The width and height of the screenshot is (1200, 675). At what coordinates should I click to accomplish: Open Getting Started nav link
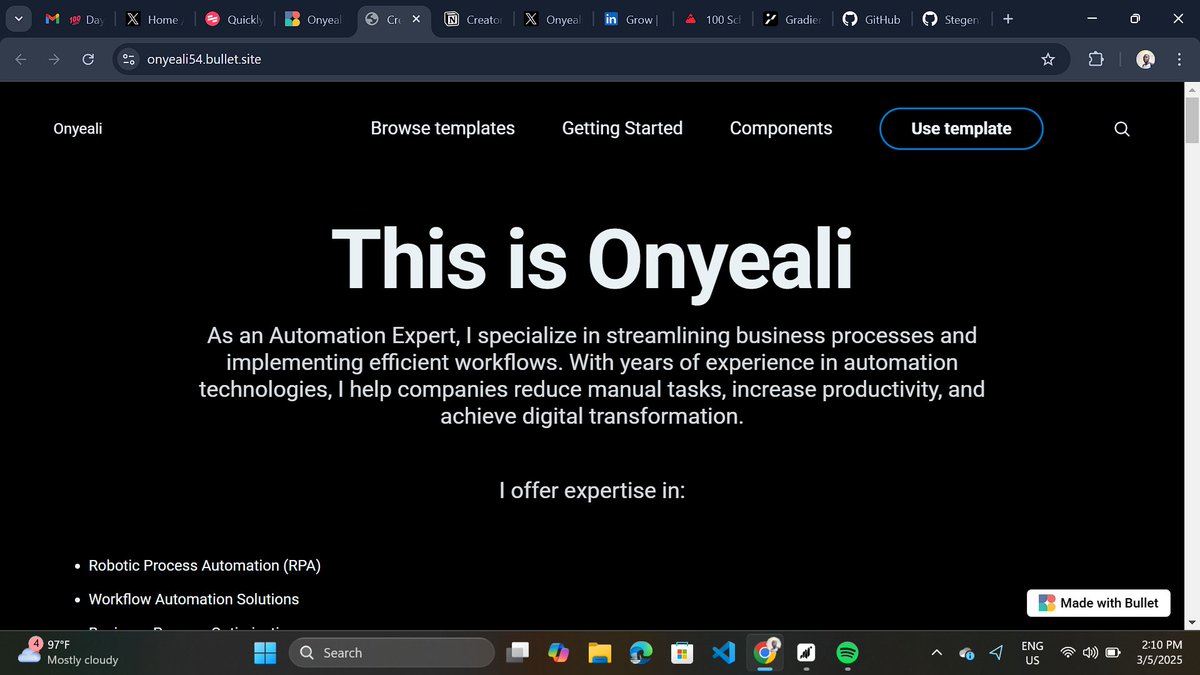point(622,128)
